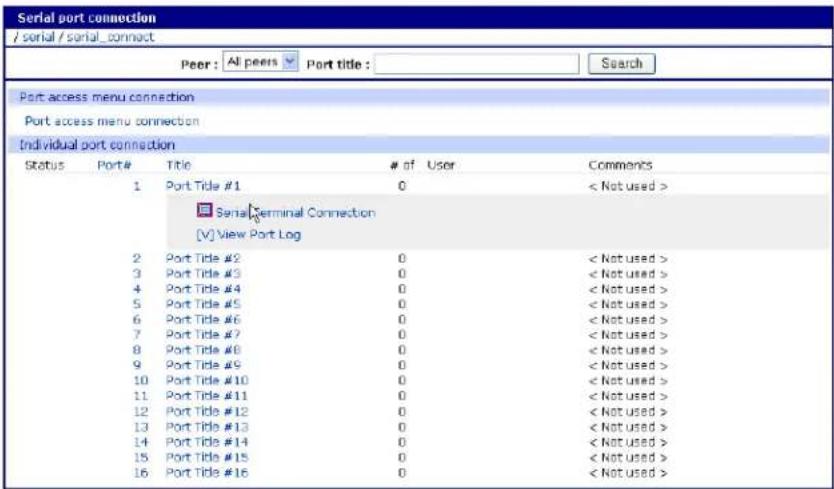Select Port Title #7 link

203,334
